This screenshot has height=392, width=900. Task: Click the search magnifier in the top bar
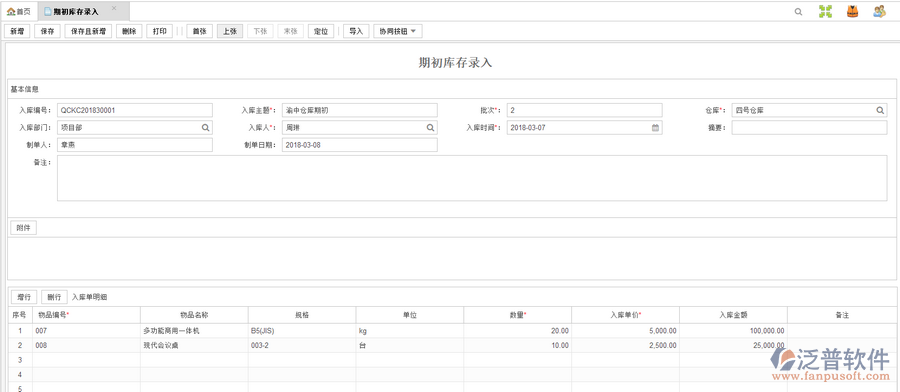point(798,11)
